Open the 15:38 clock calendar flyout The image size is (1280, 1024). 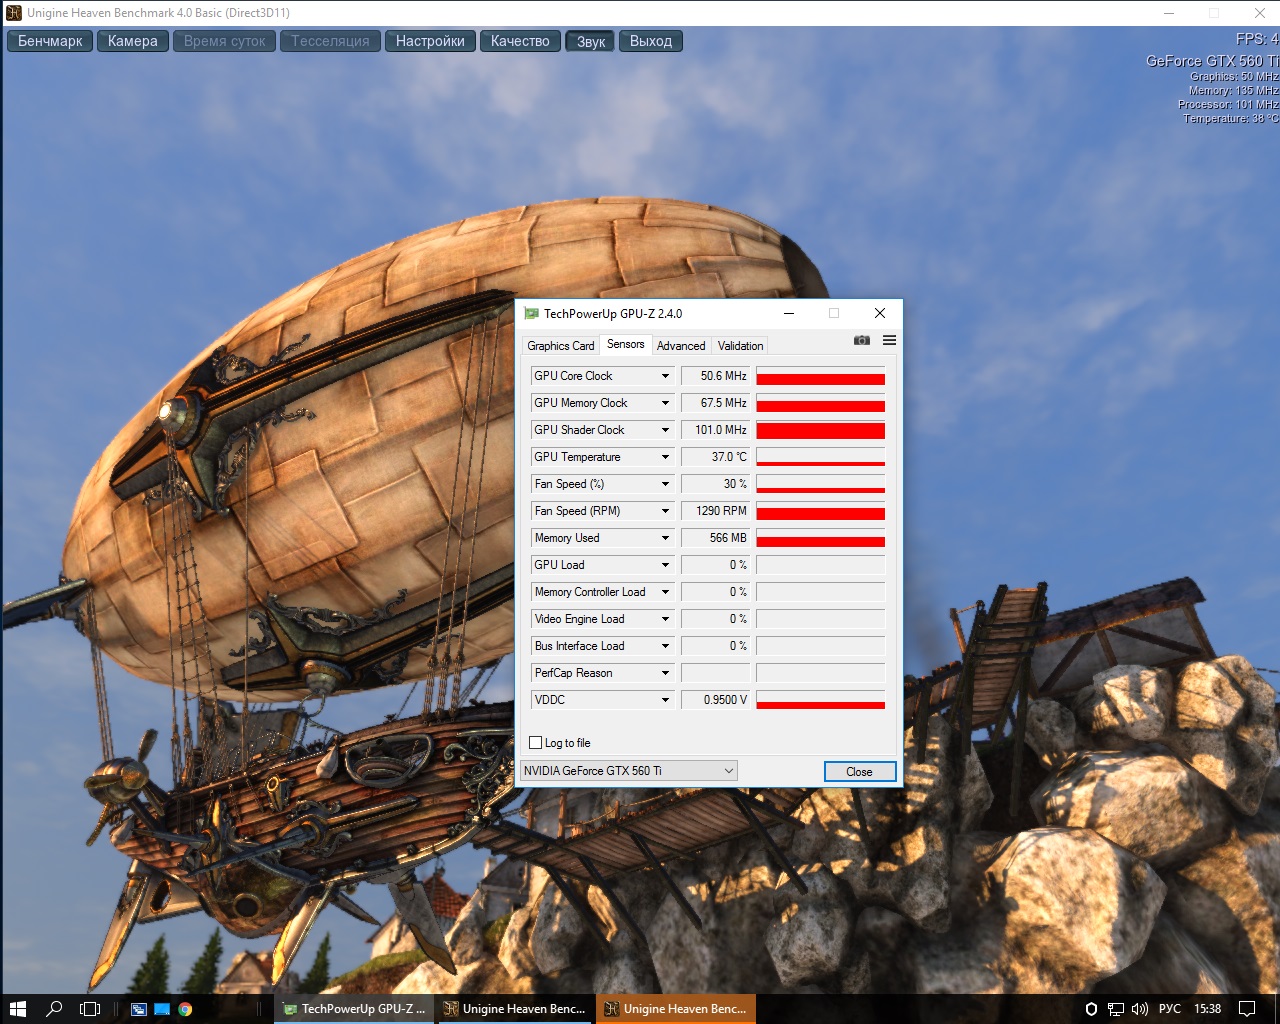[x=1207, y=1009]
